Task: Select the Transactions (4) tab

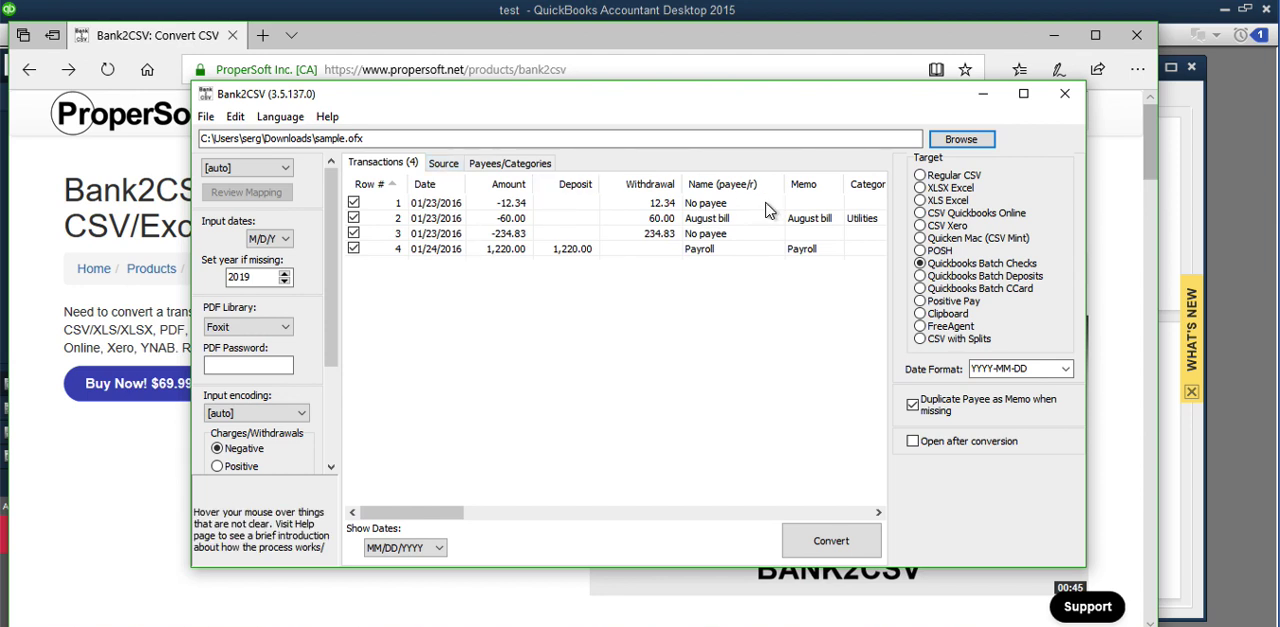Action: point(383,163)
